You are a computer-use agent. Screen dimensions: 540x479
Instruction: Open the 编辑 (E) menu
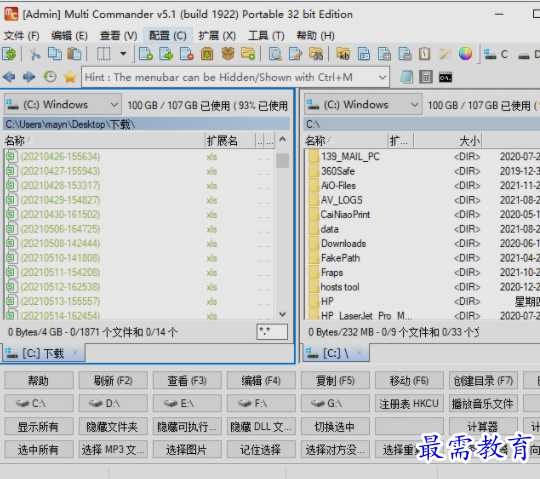[70, 35]
